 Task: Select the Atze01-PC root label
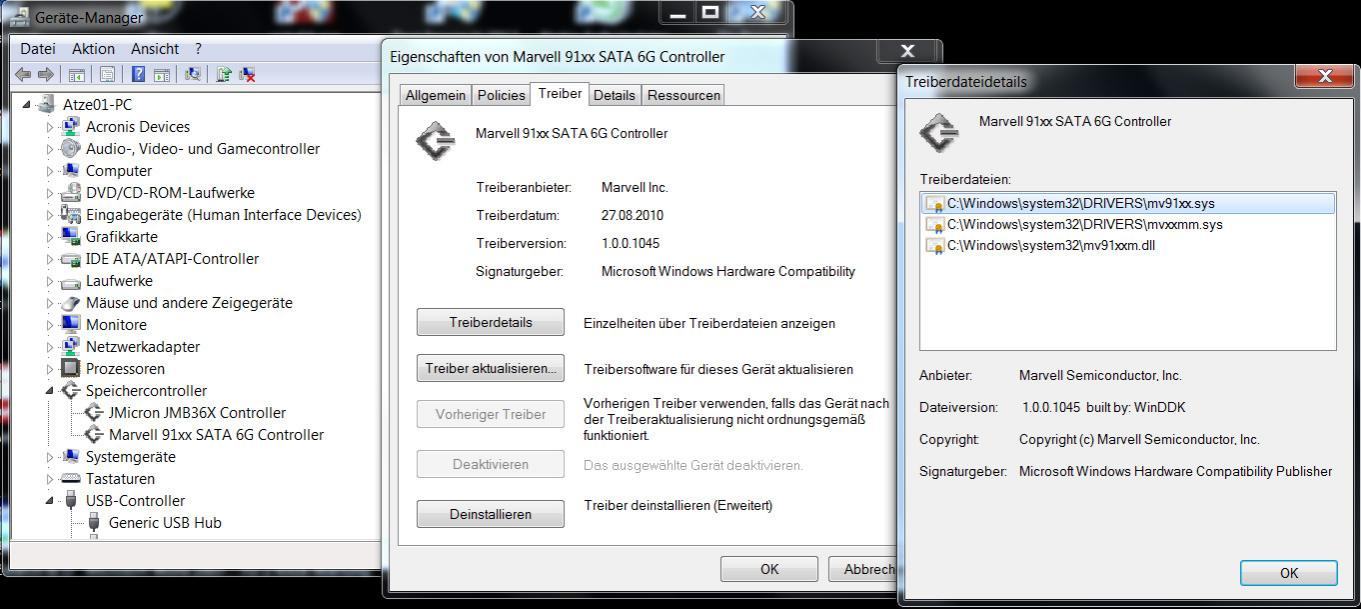97,105
